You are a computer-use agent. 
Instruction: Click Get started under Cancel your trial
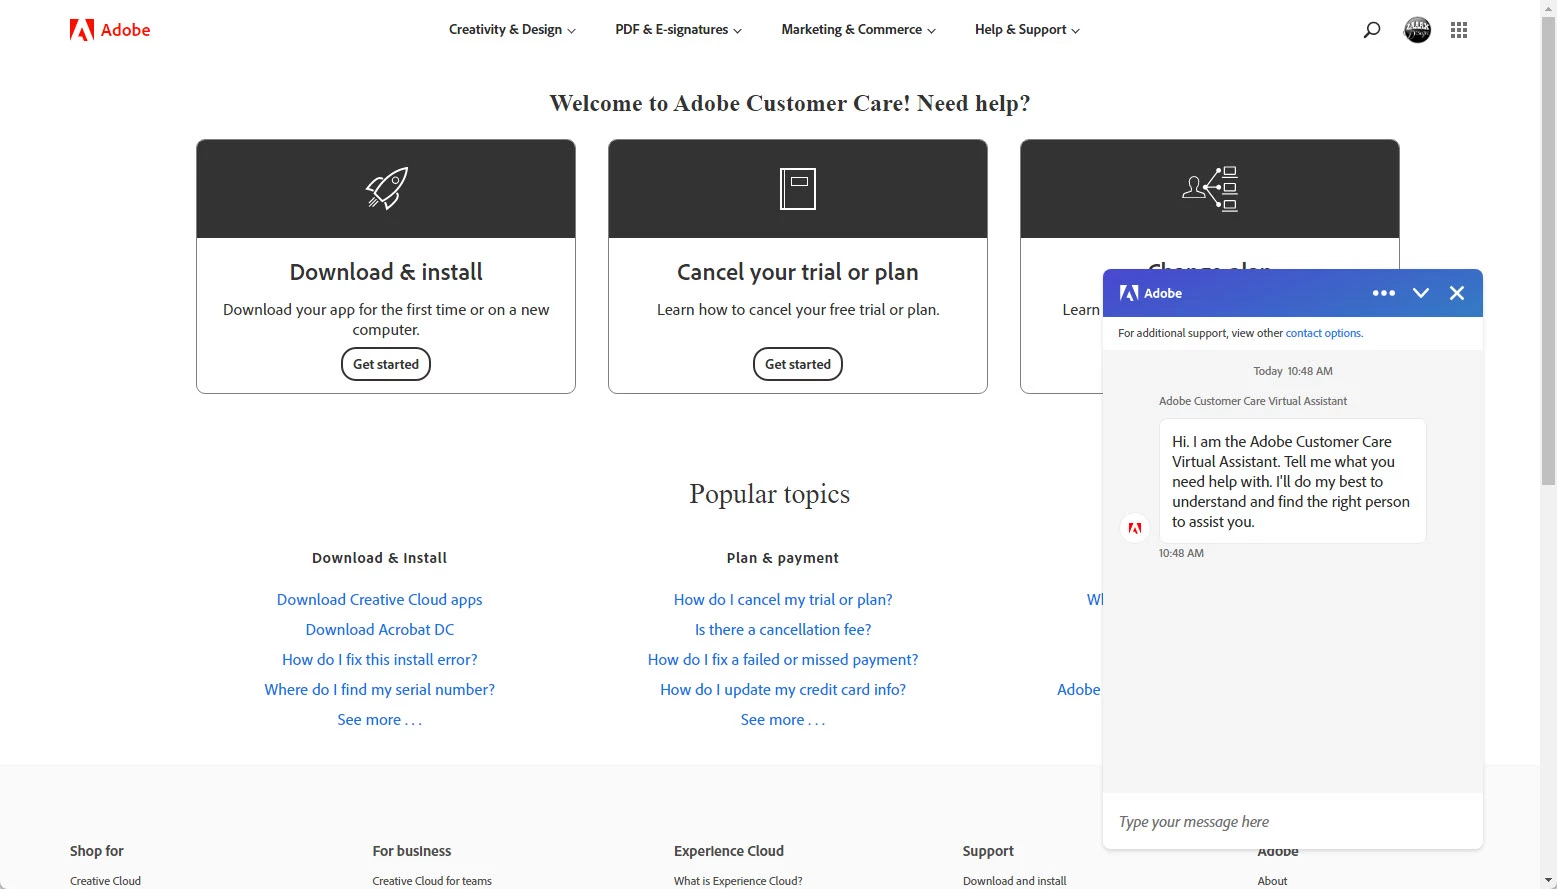798,364
